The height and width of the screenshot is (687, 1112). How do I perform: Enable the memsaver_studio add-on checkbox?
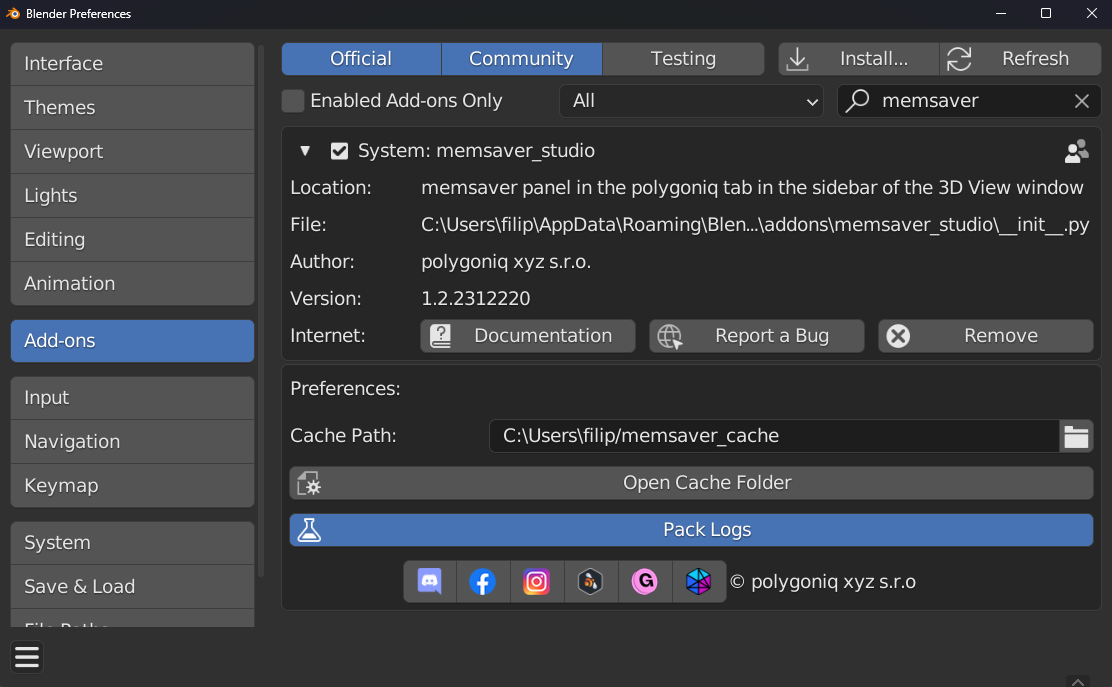(339, 150)
